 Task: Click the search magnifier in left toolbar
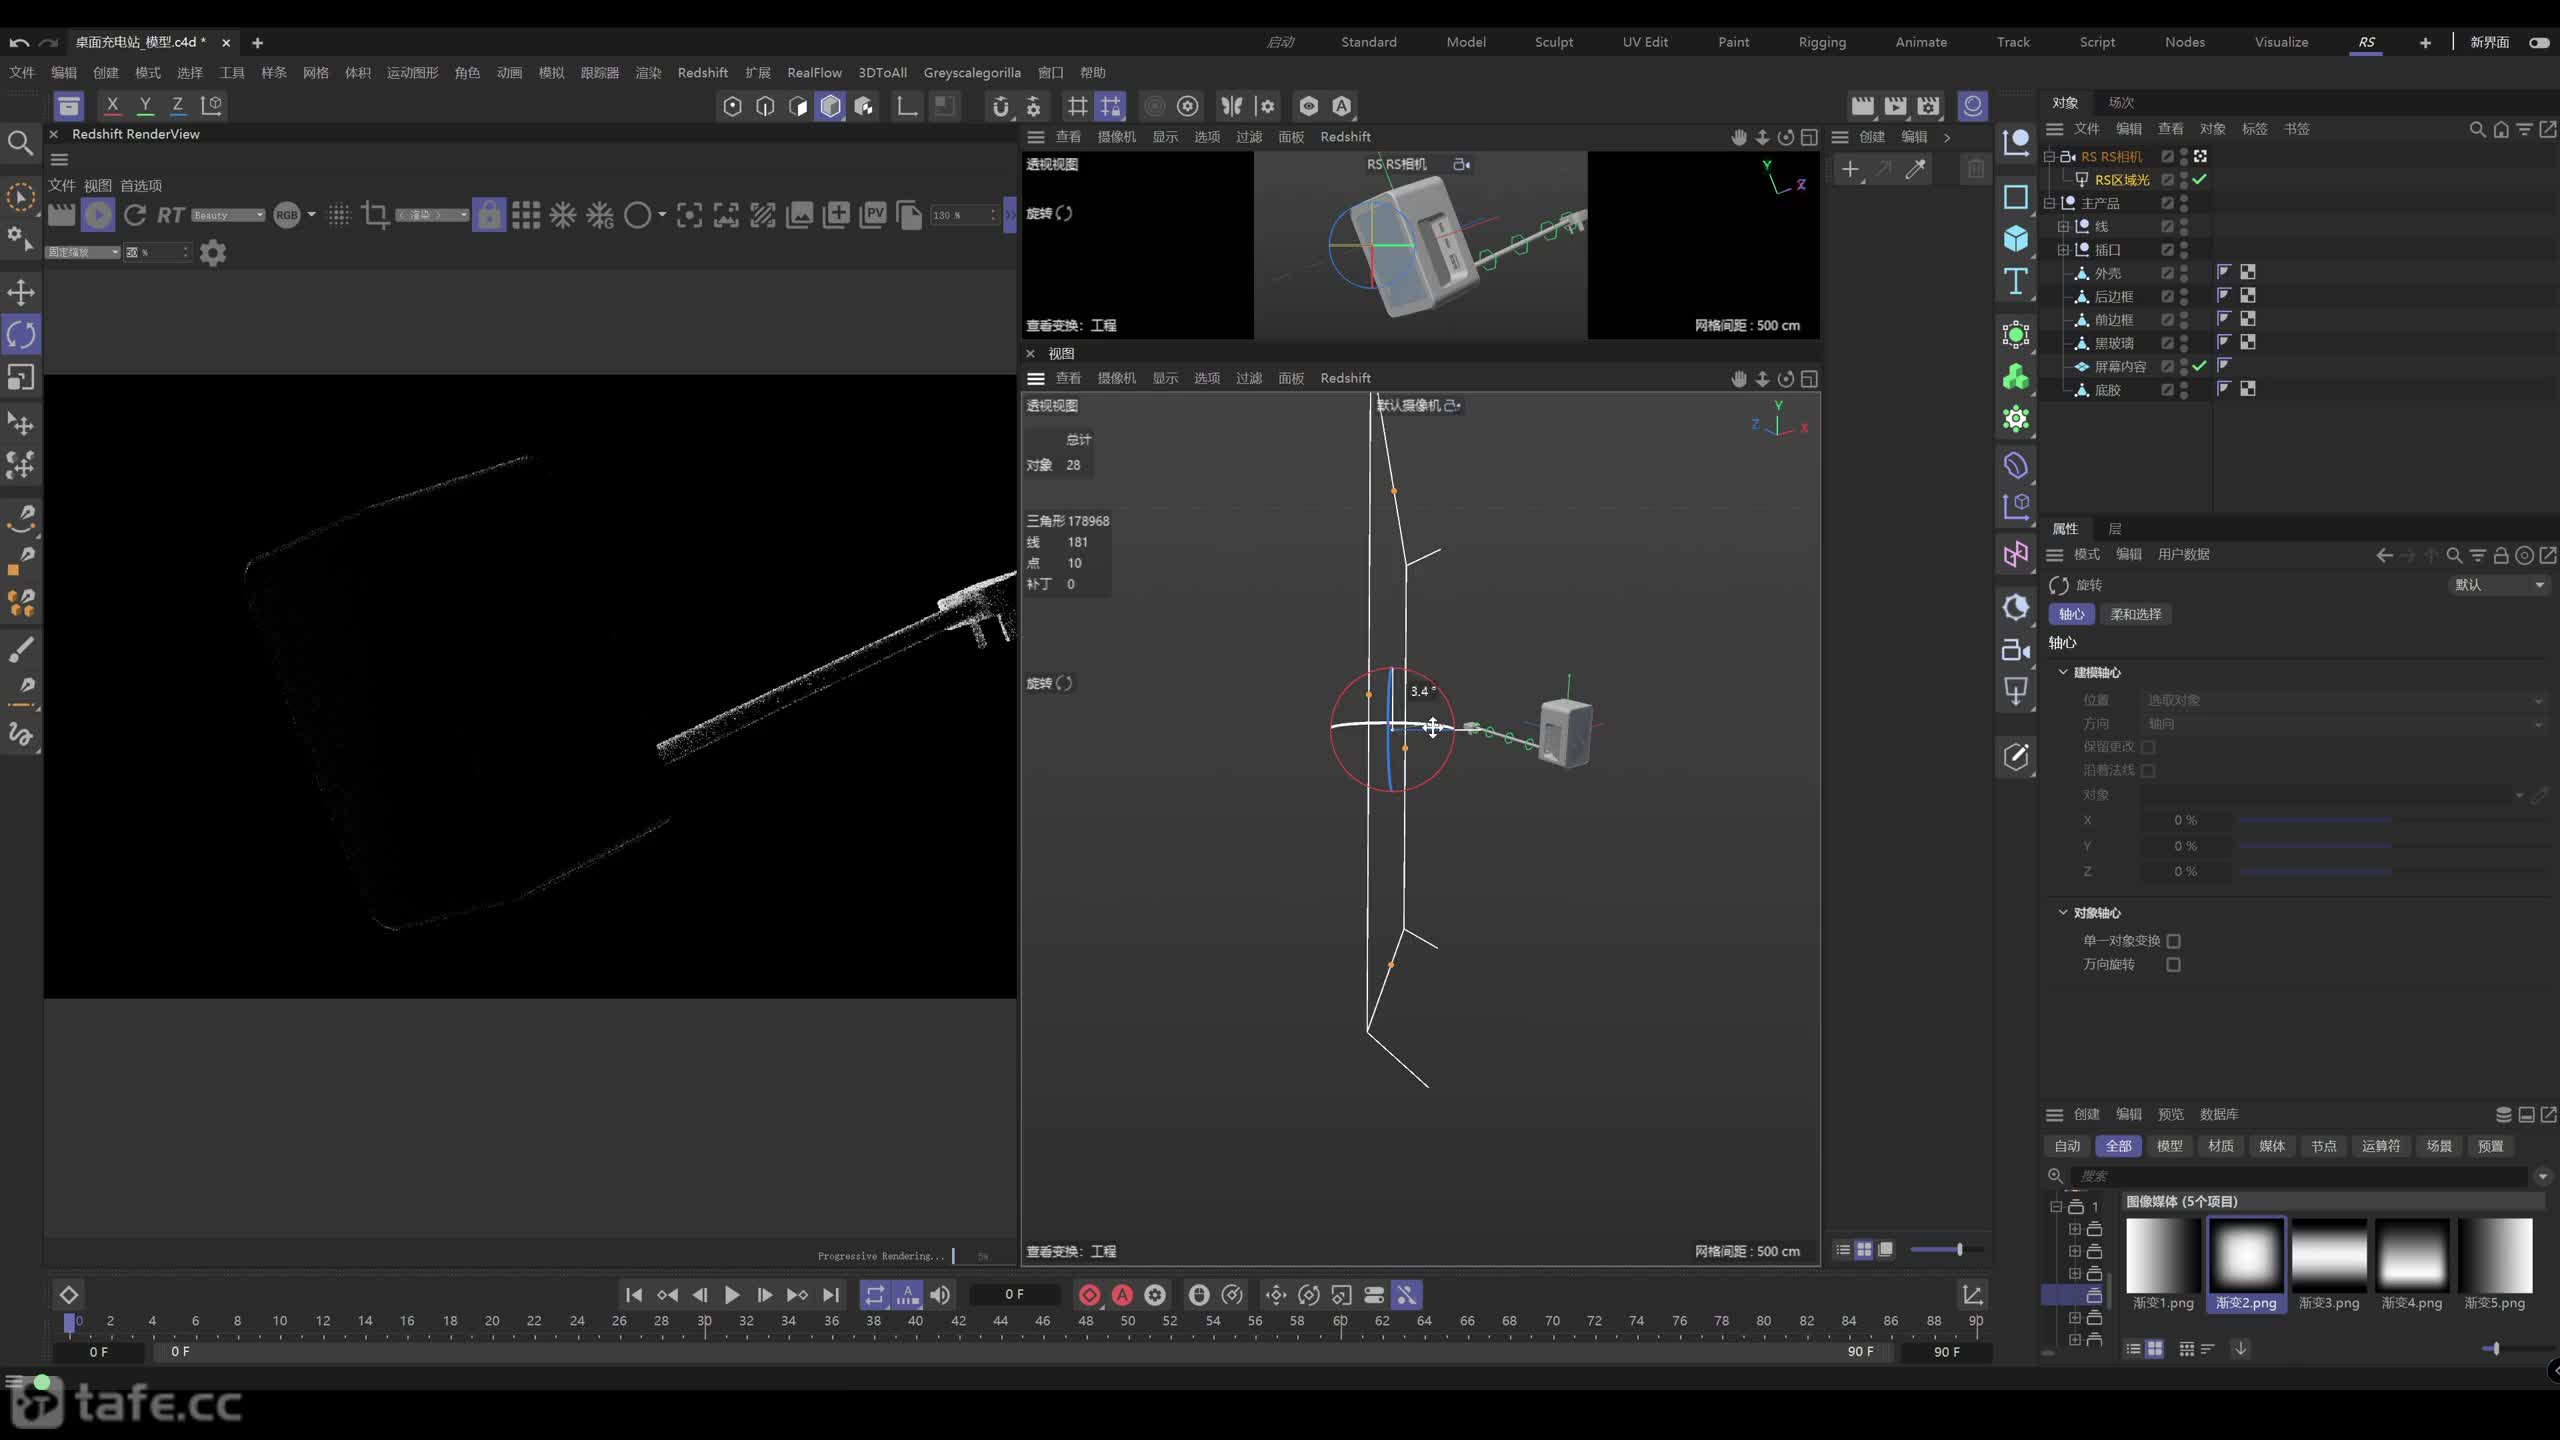pyautogui.click(x=20, y=144)
